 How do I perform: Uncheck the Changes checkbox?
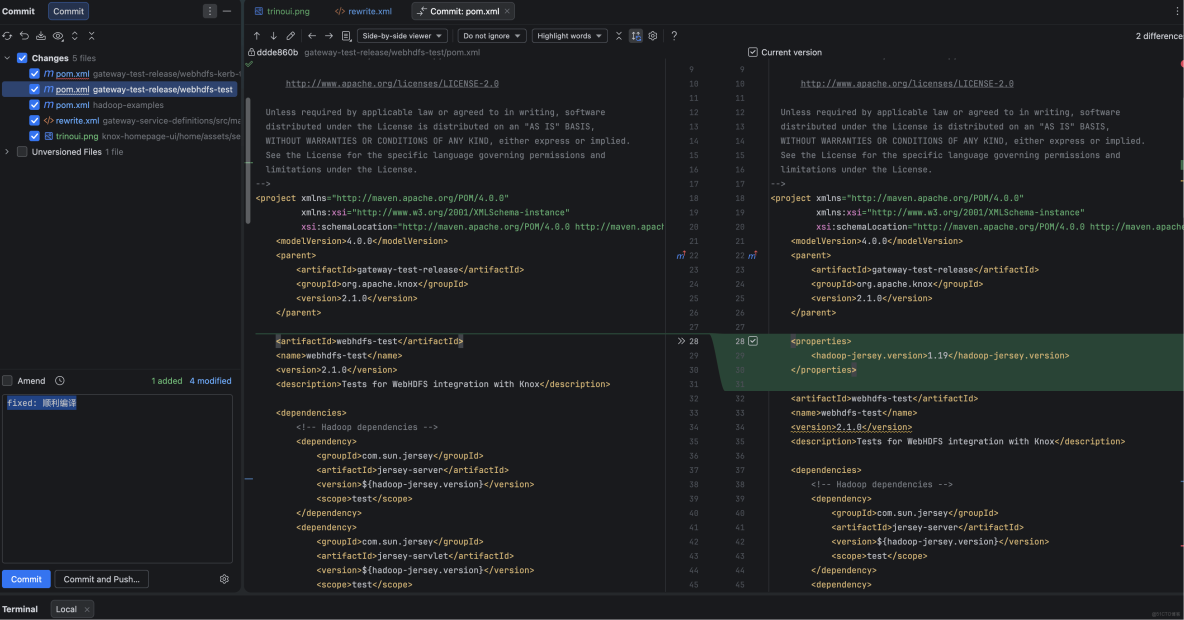tap(22, 58)
